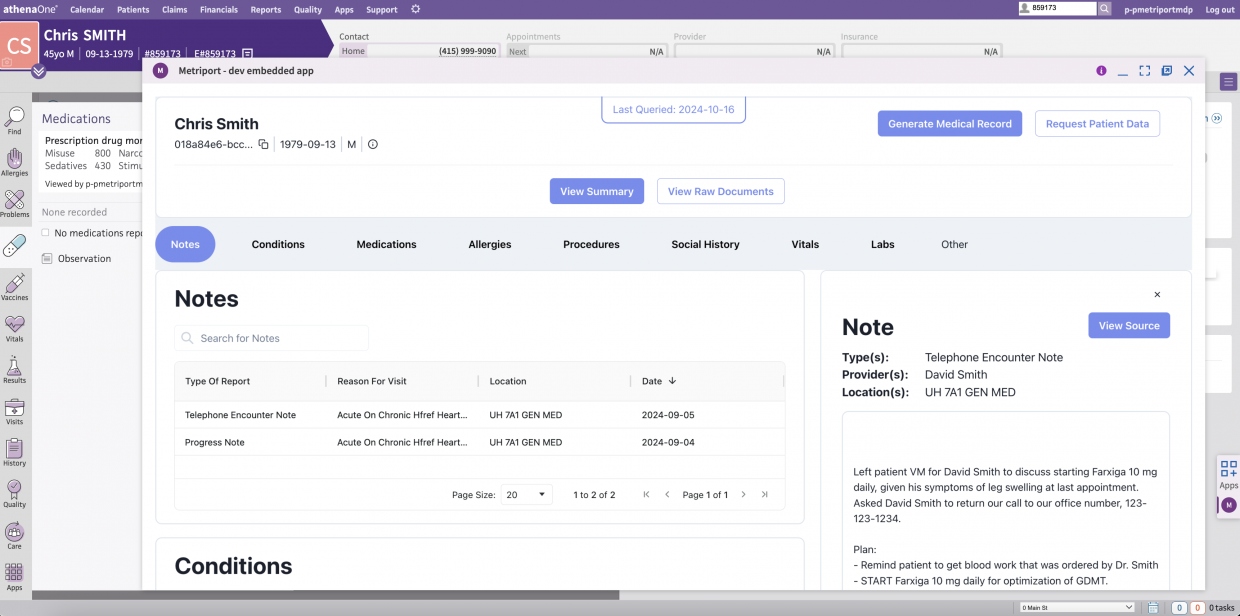Go to last page of notes
This screenshot has width=1240, height=616.
pyautogui.click(x=765, y=494)
